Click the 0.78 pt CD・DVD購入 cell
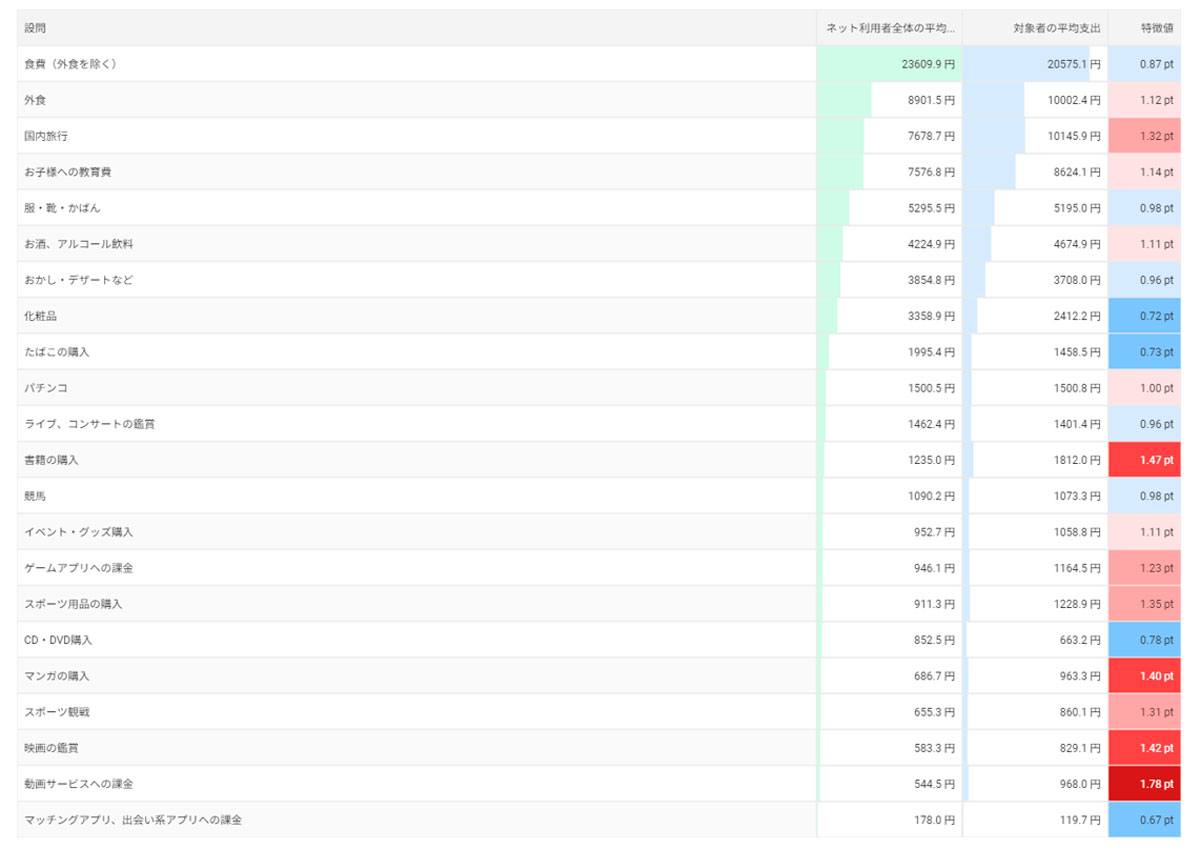Screen dimensions: 1200x849 click(x=1145, y=640)
